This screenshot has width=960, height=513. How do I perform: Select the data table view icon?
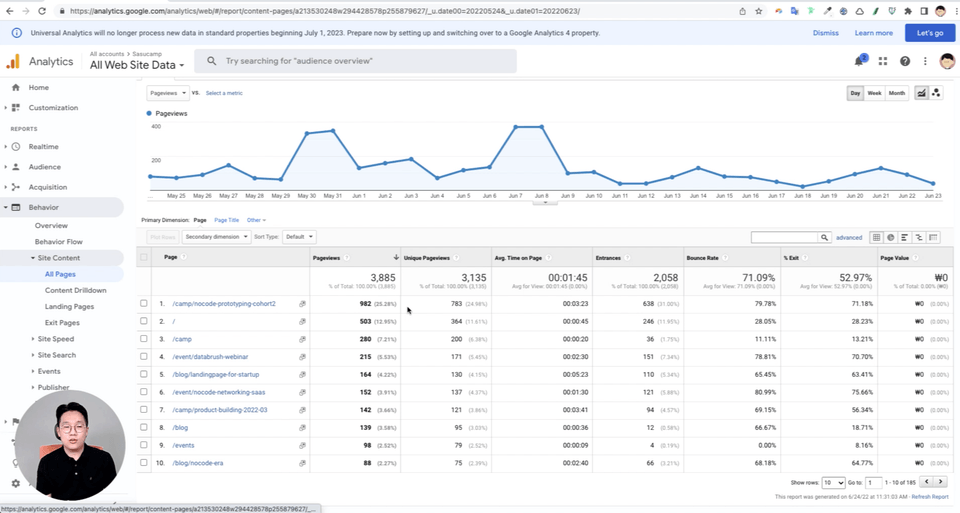(877, 238)
